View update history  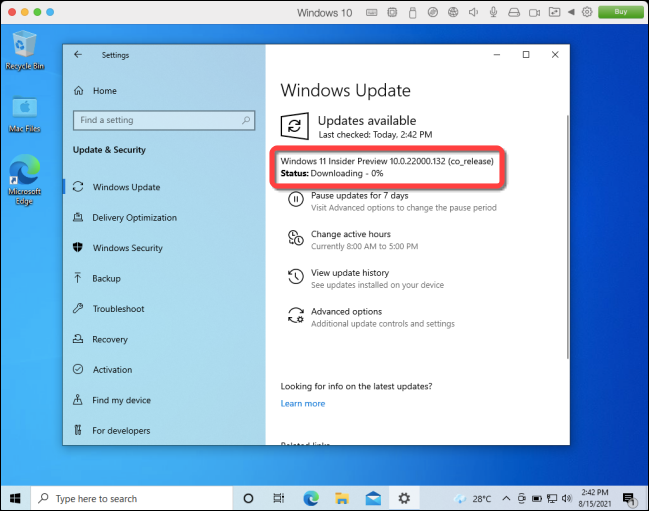click(349, 273)
